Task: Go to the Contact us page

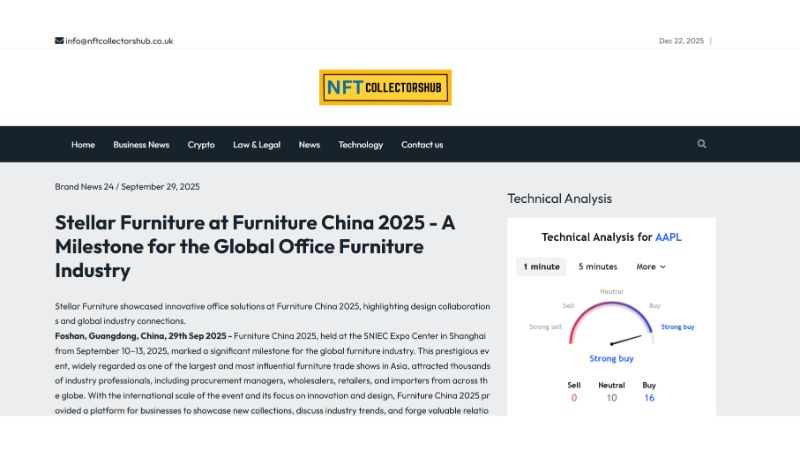Action: [422, 144]
